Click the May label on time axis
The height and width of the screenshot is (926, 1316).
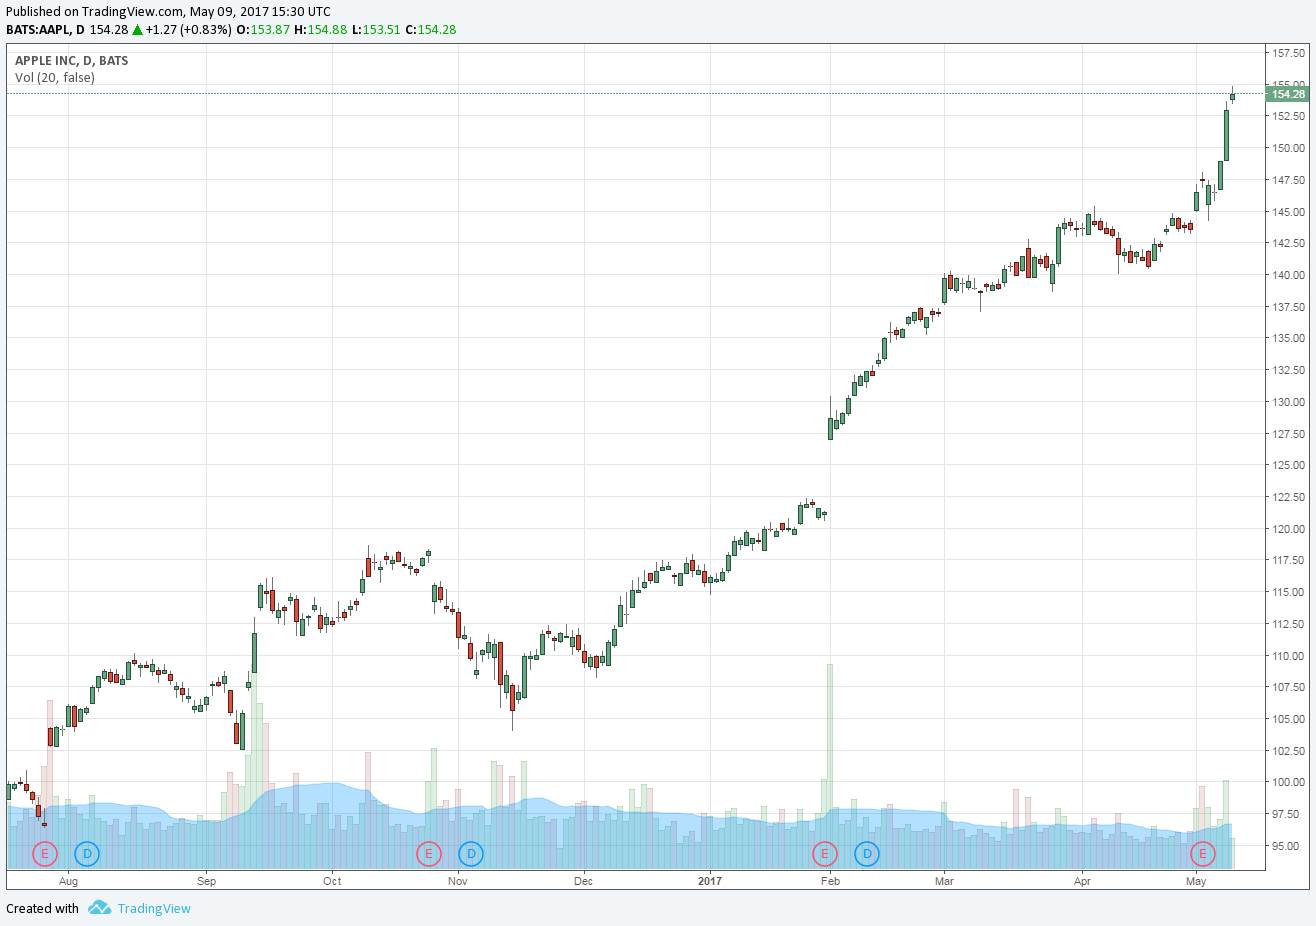pos(1196,881)
